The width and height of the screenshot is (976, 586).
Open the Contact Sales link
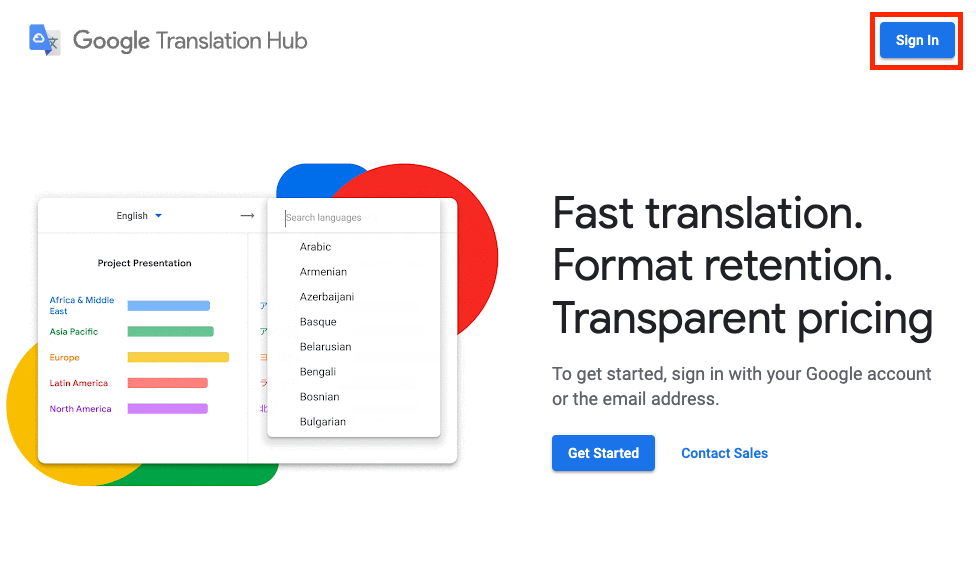[x=724, y=453]
